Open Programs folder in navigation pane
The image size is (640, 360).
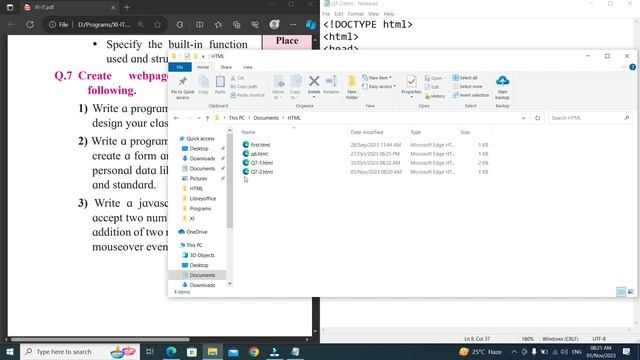[200, 209]
